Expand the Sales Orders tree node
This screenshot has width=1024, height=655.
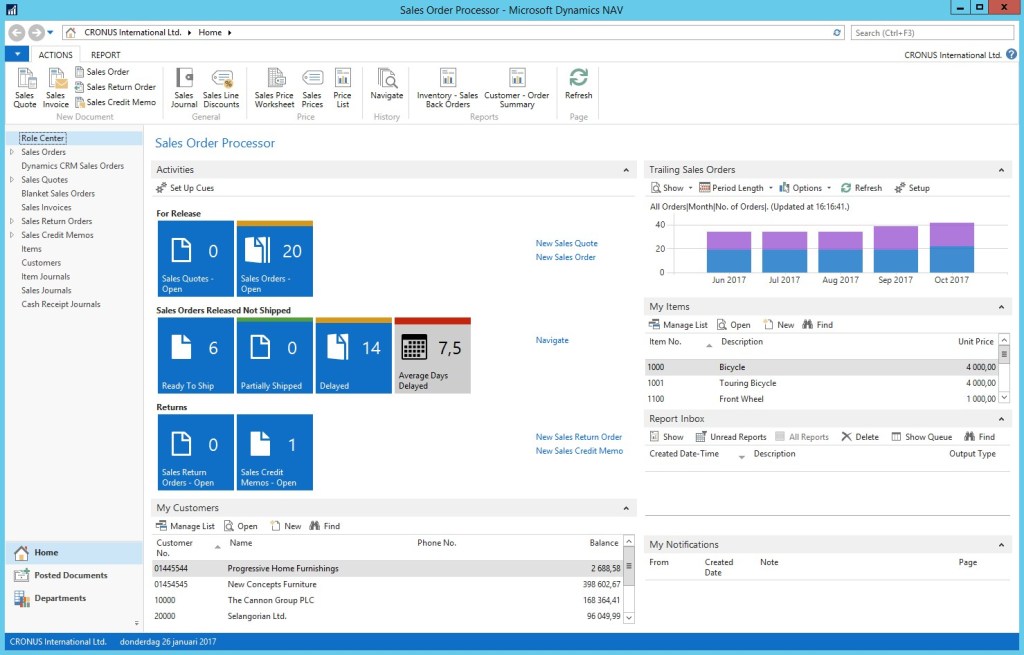coord(12,152)
